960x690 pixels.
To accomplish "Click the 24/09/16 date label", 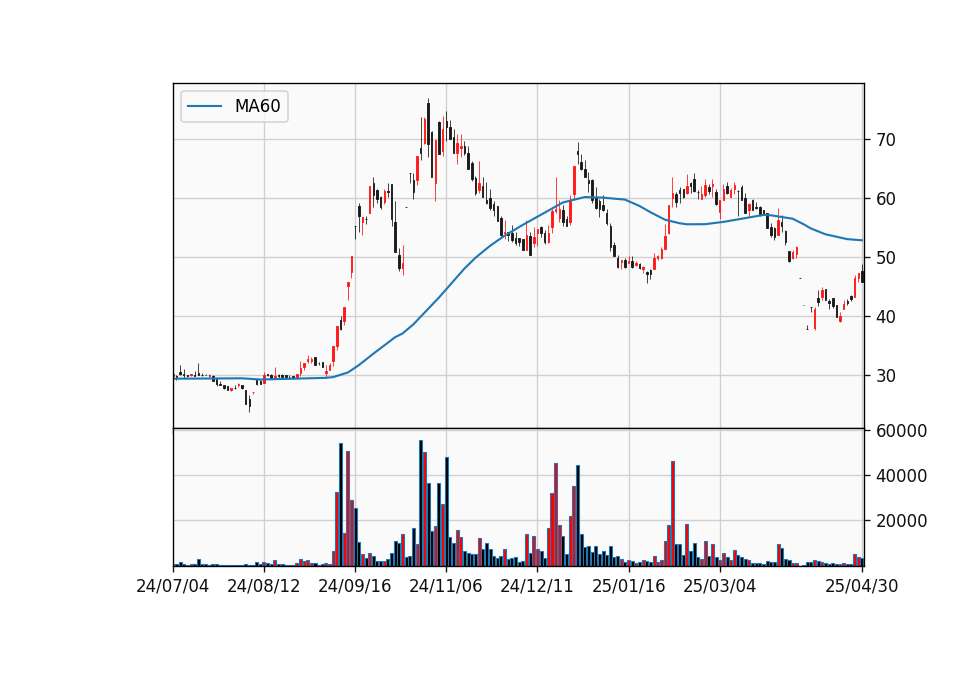I will [355, 586].
